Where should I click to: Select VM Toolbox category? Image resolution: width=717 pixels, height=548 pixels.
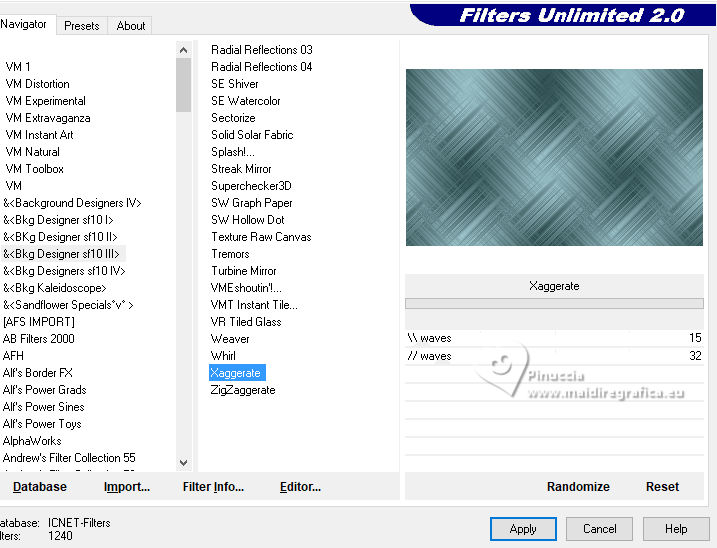[35, 169]
